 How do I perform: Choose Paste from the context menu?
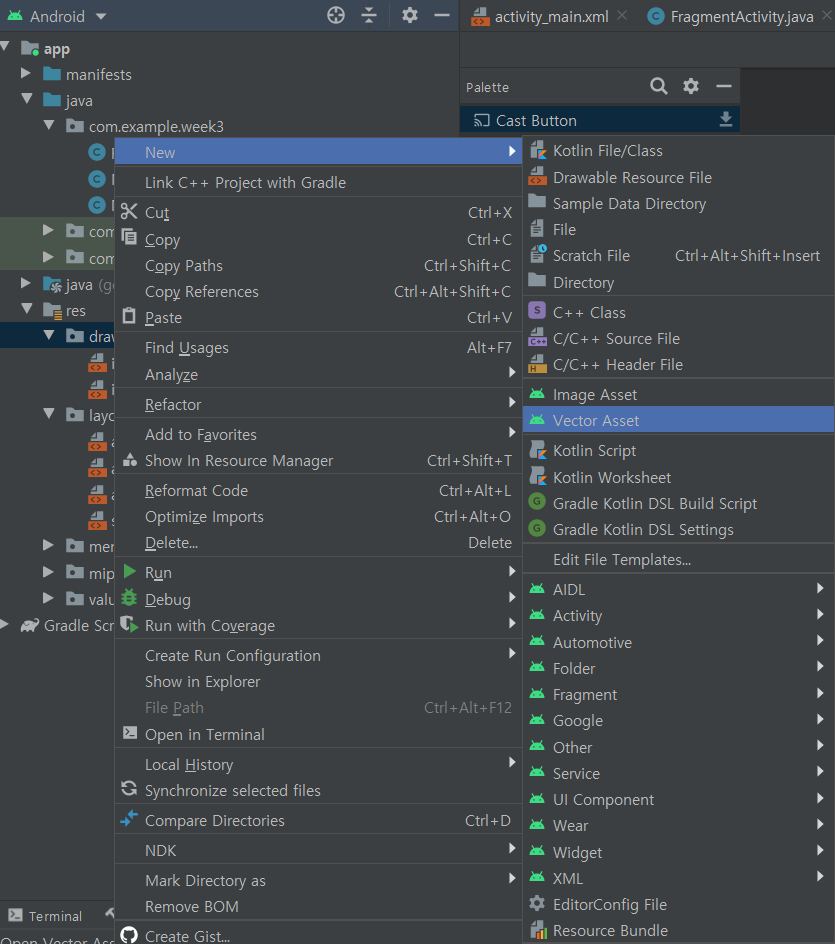(318, 317)
